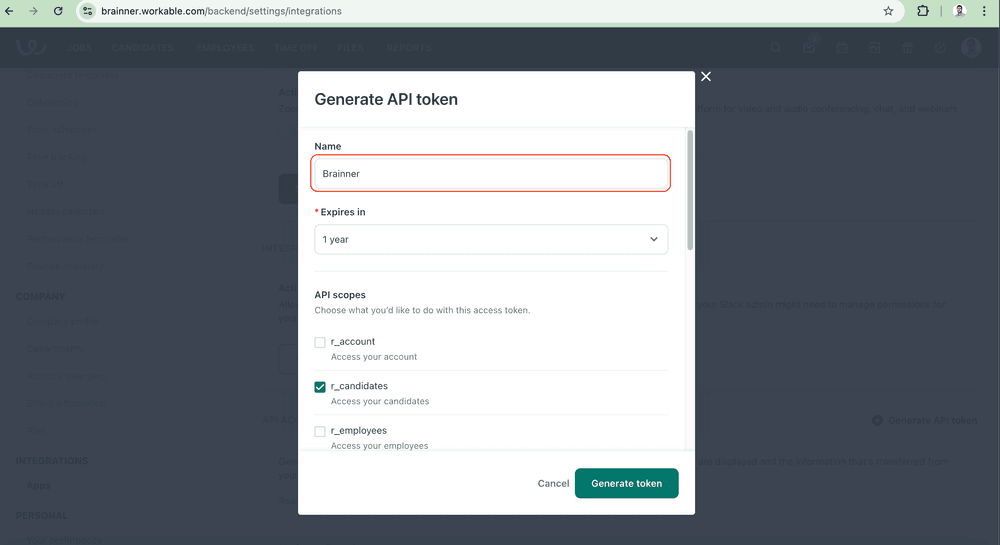Open Time tracking in the settings sidebar

coord(57,157)
